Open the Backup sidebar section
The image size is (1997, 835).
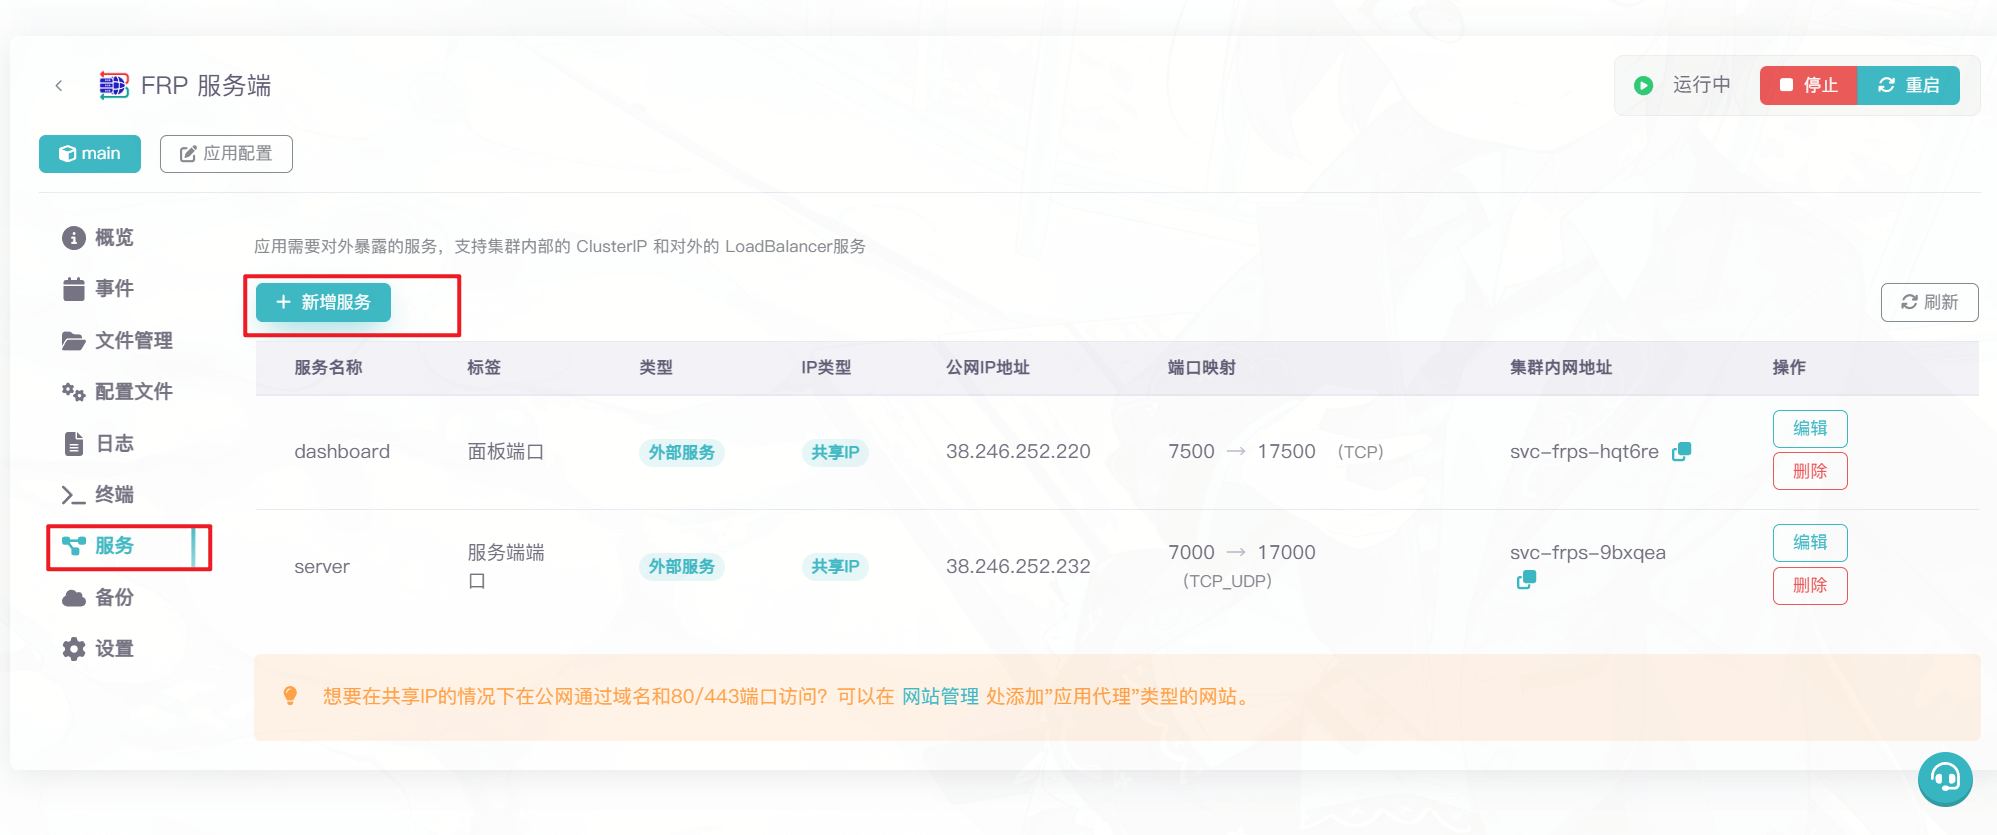[x=113, y=598]
